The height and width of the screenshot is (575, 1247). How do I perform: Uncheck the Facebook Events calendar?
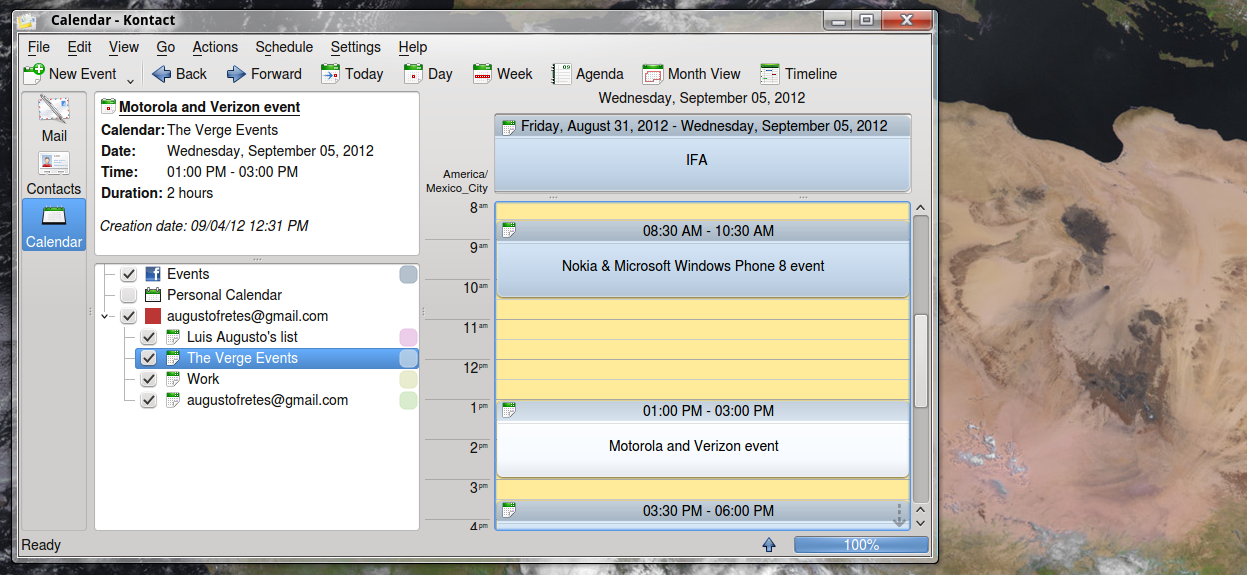[128, 274]
